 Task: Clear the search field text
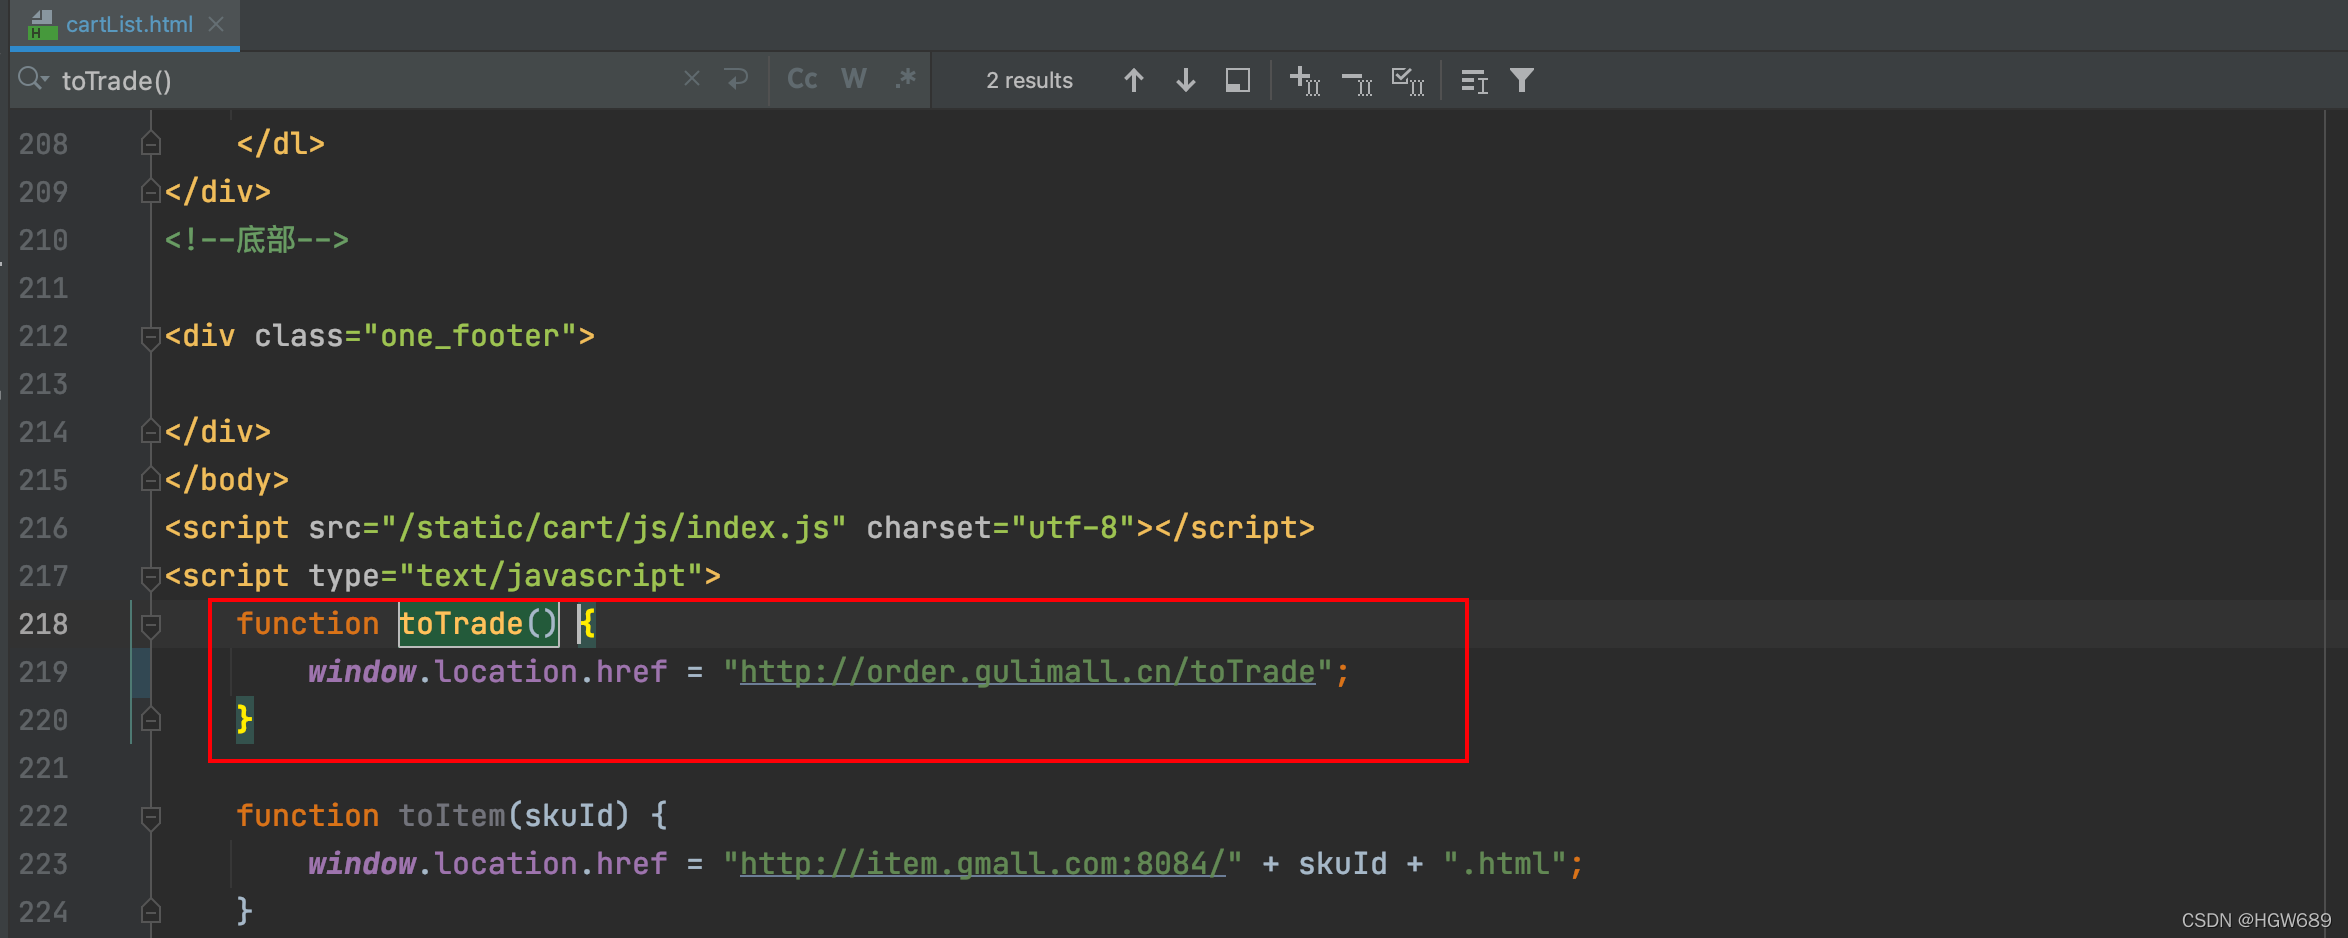click(x=692, y=79)
